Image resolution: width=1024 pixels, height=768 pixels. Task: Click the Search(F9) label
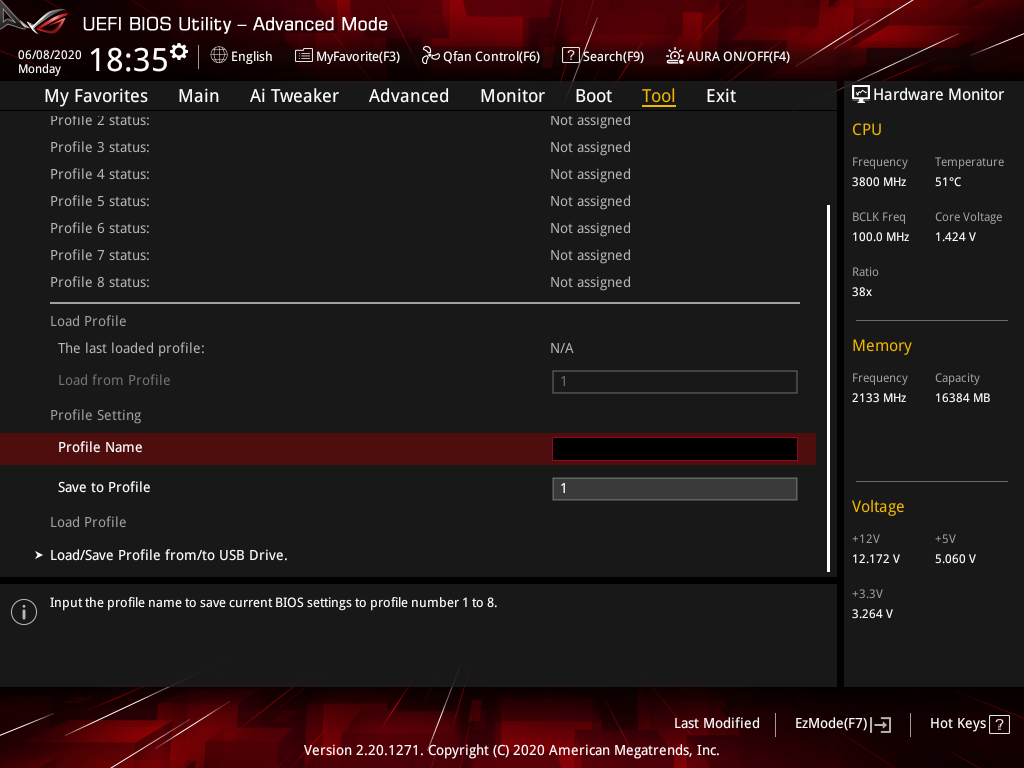(x=613, y=57)
